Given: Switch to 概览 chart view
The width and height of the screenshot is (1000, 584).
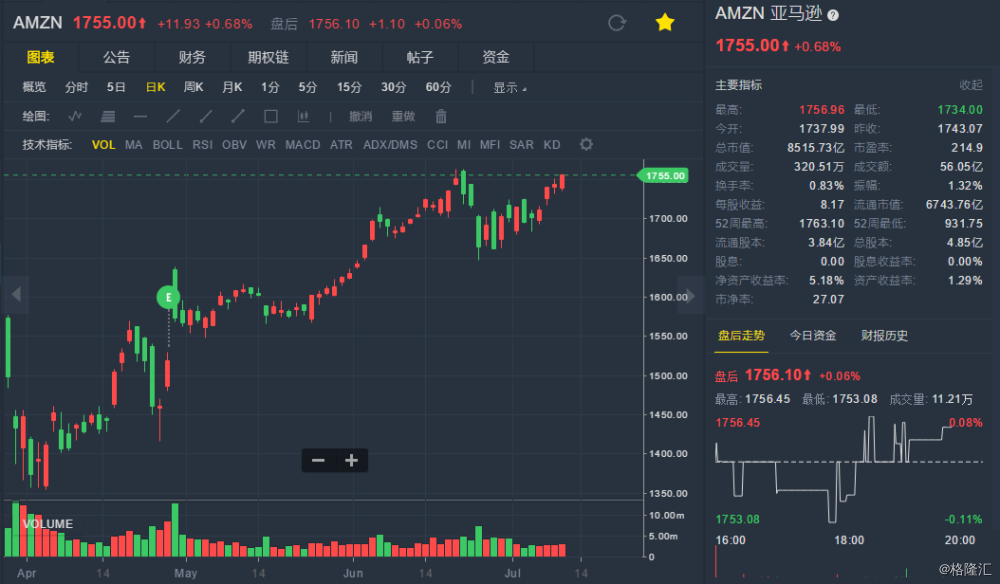Looking at the screenshot, I should 34,87.
